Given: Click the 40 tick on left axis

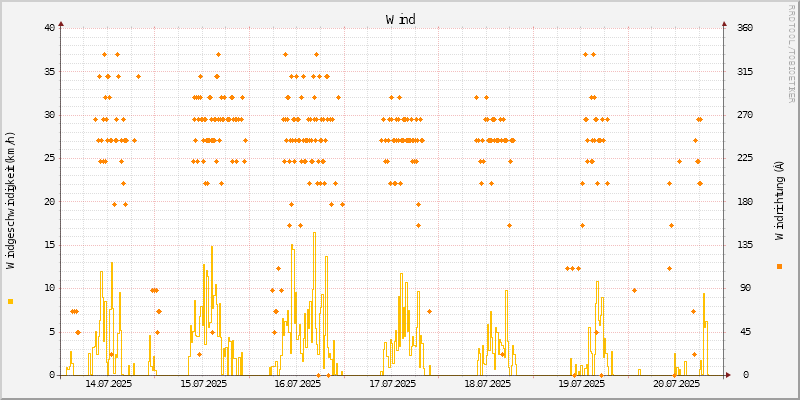Looking at the screenshot, I should 49,28.
